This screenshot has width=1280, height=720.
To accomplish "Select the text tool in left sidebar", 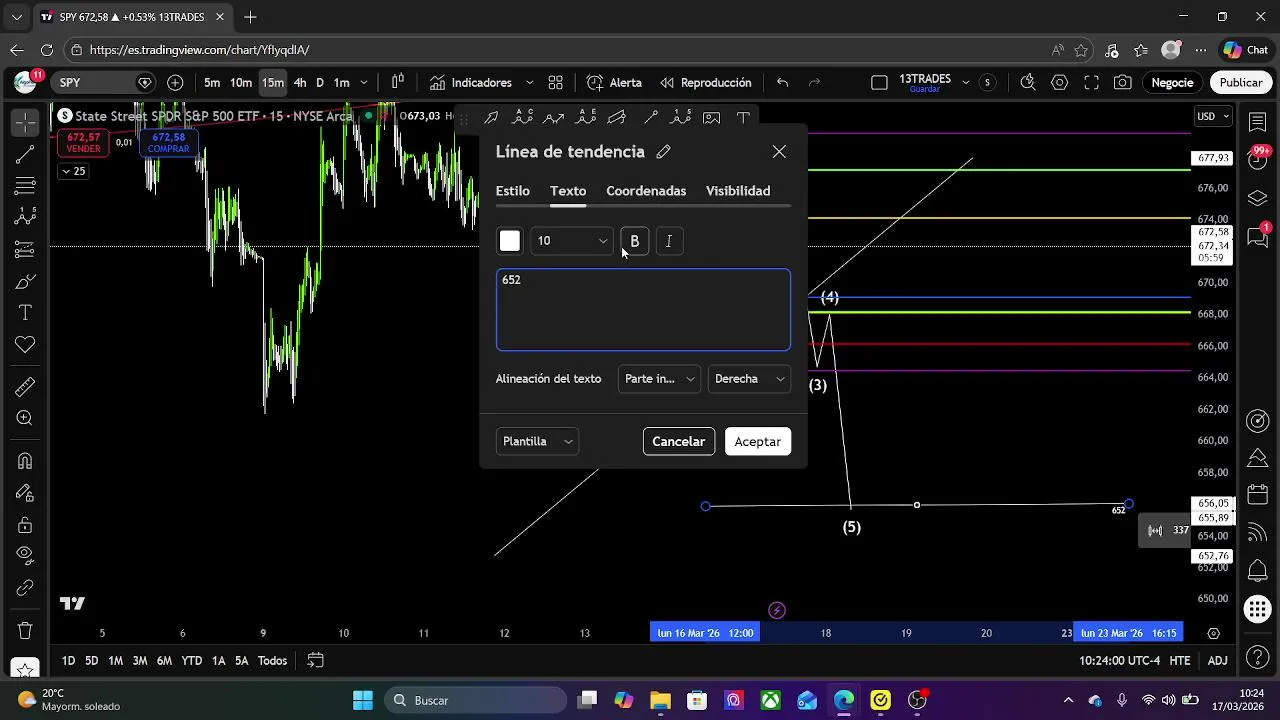I will [25, 313].
